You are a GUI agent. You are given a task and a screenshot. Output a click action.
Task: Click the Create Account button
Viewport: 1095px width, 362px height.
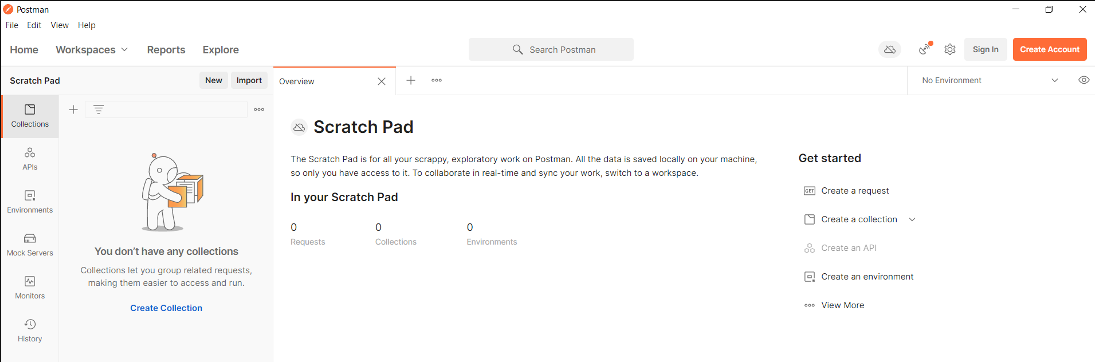tap(1050, 50)
